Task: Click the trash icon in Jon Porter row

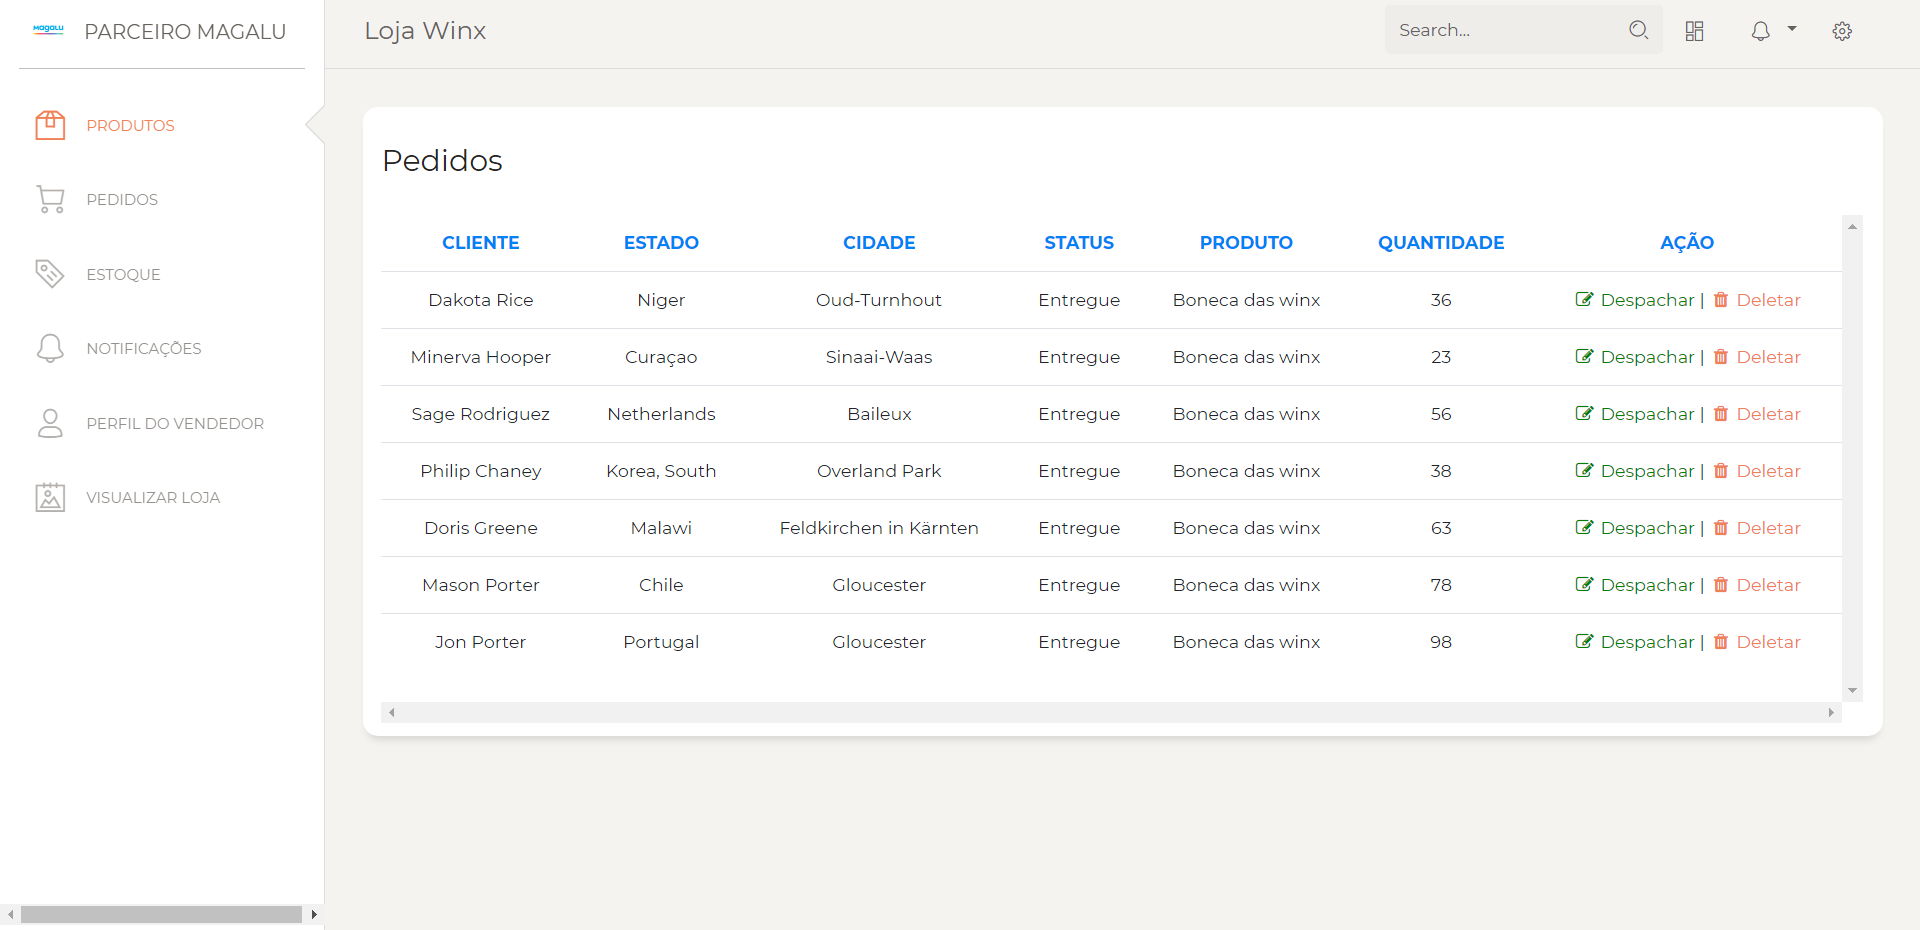Action: [1721, 641]
